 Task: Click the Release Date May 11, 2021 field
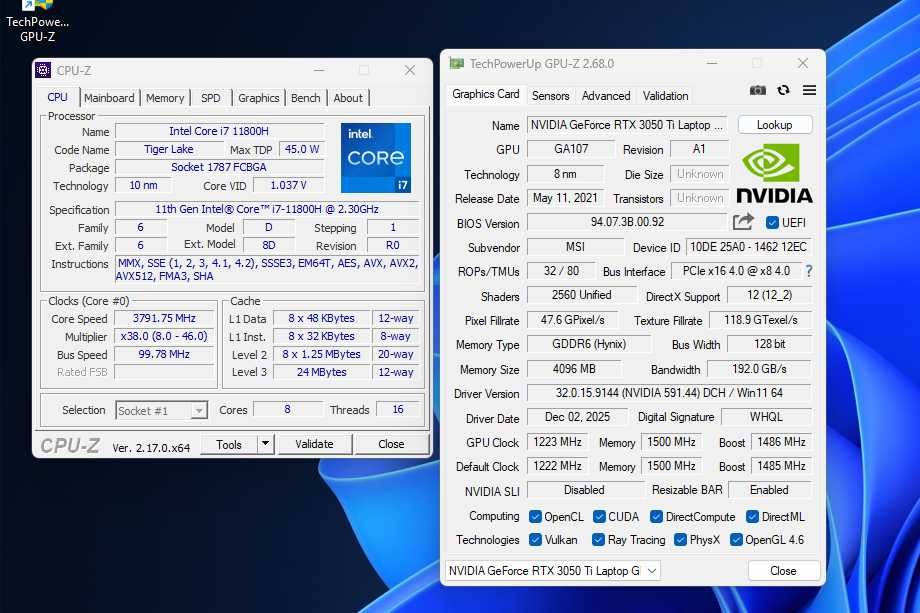coord(565,198)
